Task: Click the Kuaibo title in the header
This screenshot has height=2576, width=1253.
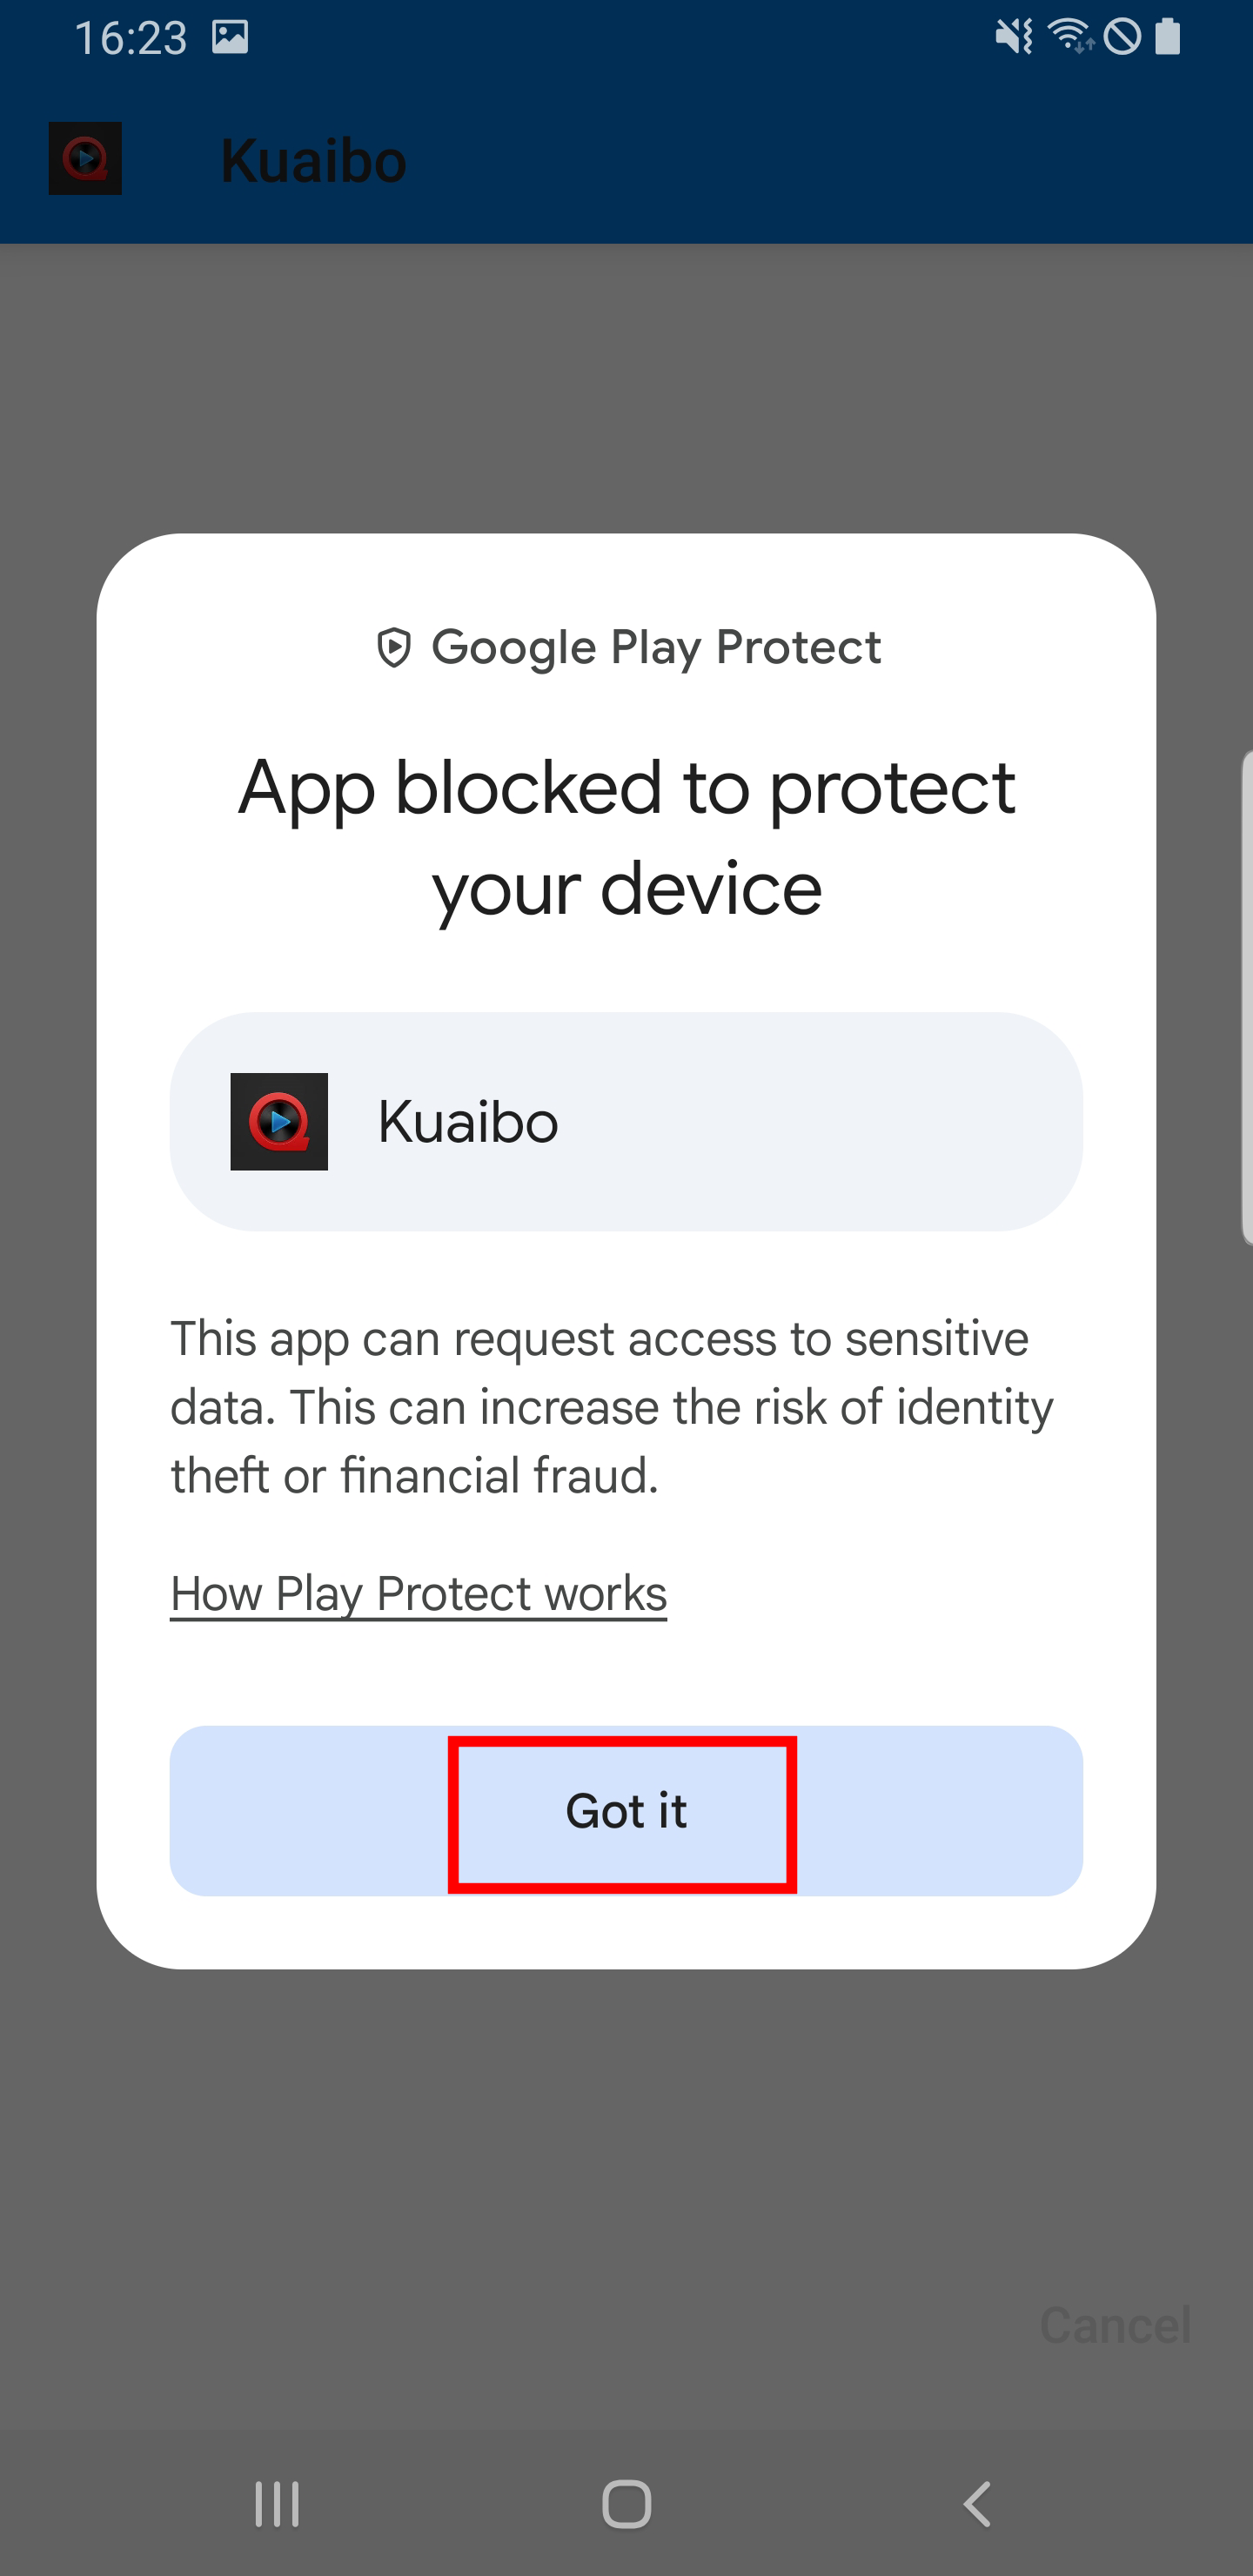Action: (x=313, y=160)
